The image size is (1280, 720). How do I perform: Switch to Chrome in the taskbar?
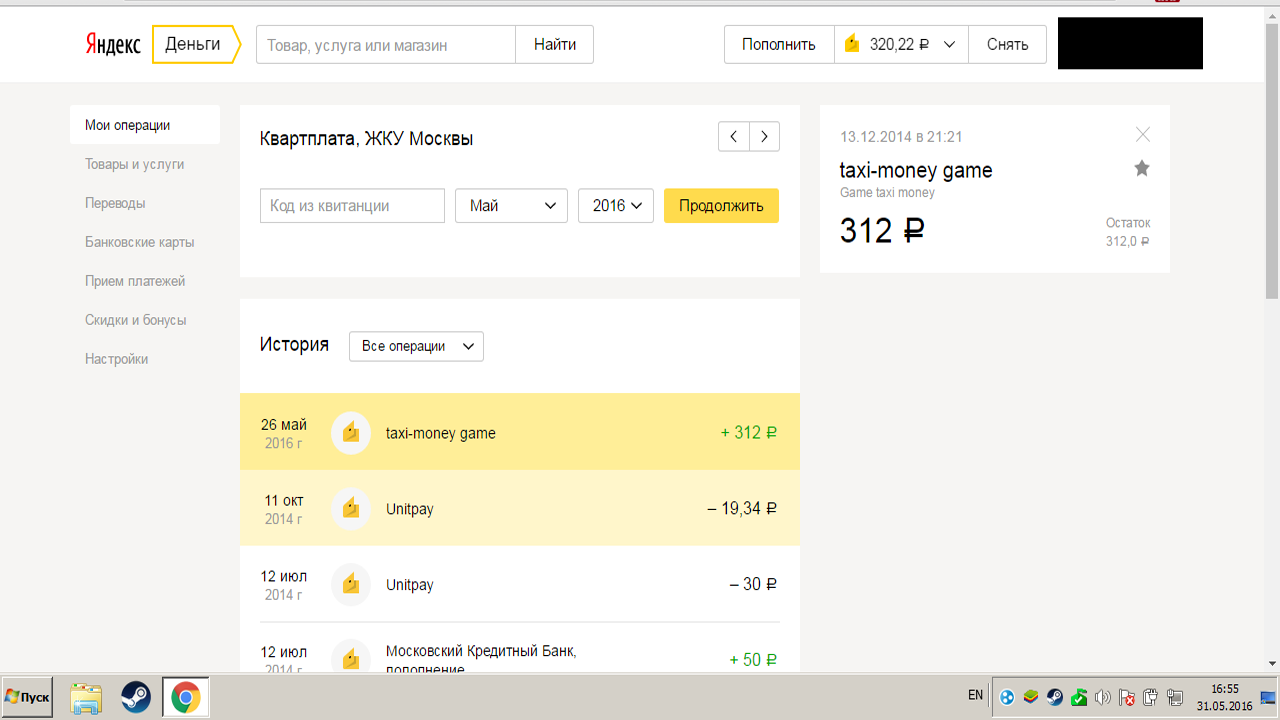click(185, 697)
